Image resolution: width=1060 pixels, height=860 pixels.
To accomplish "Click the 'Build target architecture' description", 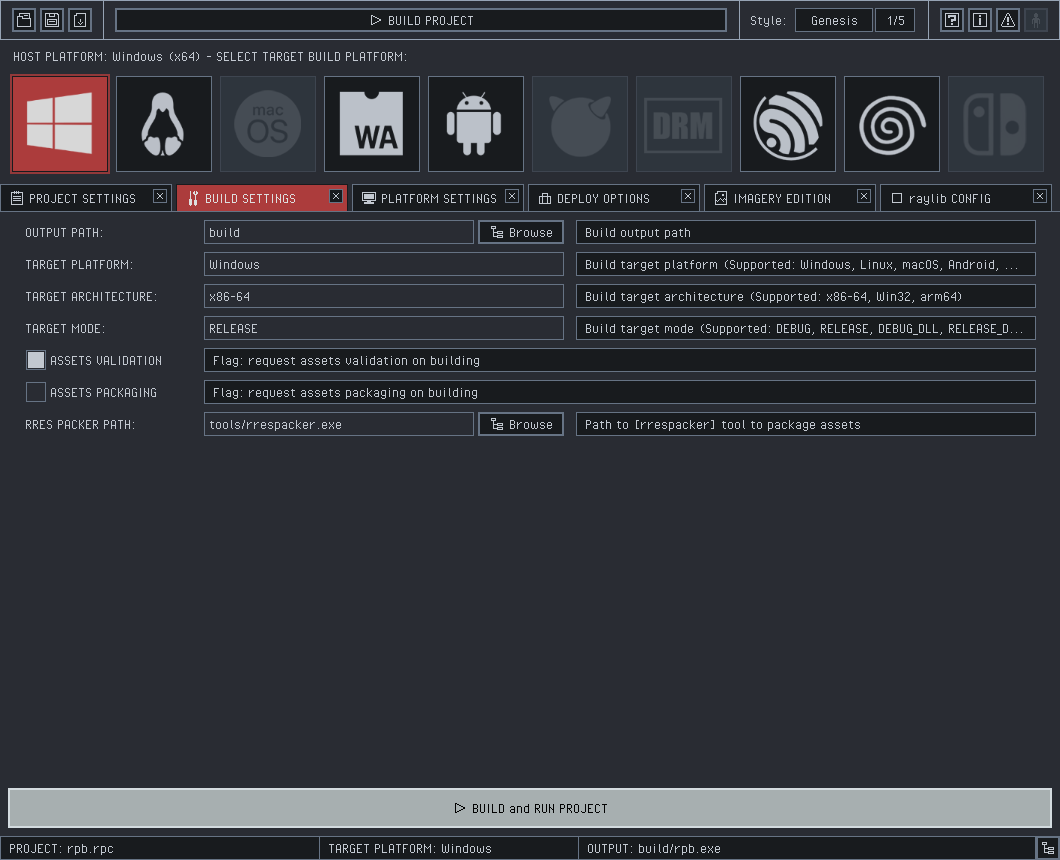I will pyautogui.click(x=806, y=296).
